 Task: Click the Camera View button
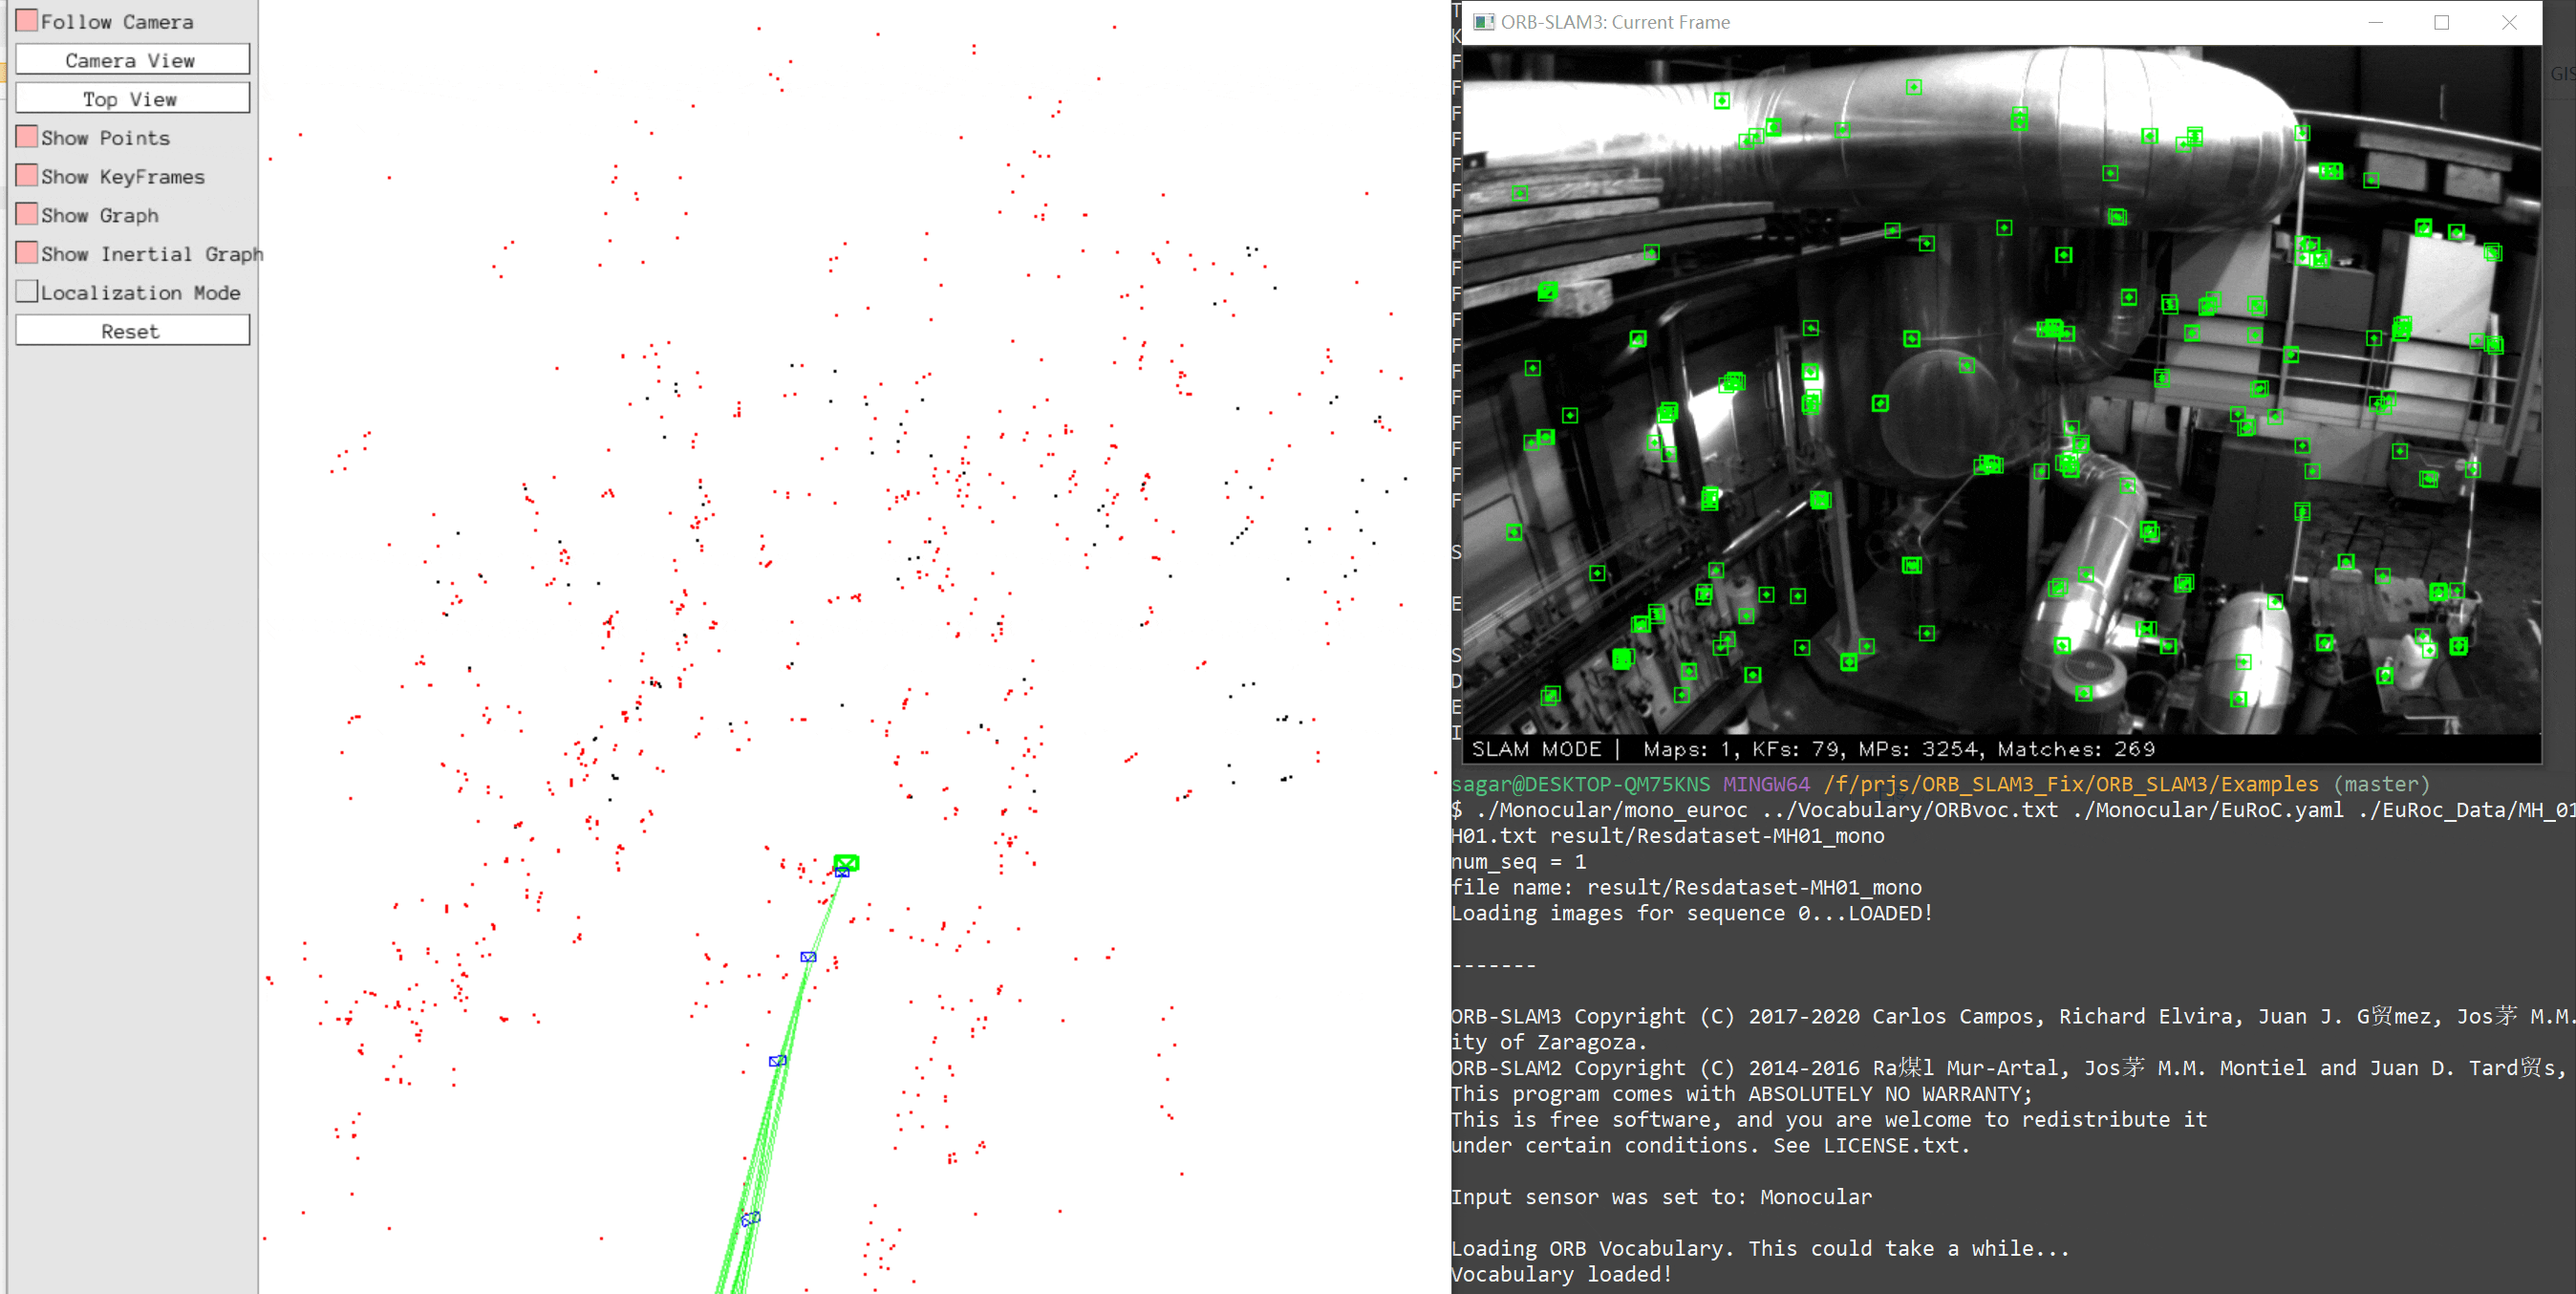coord(132,60)
